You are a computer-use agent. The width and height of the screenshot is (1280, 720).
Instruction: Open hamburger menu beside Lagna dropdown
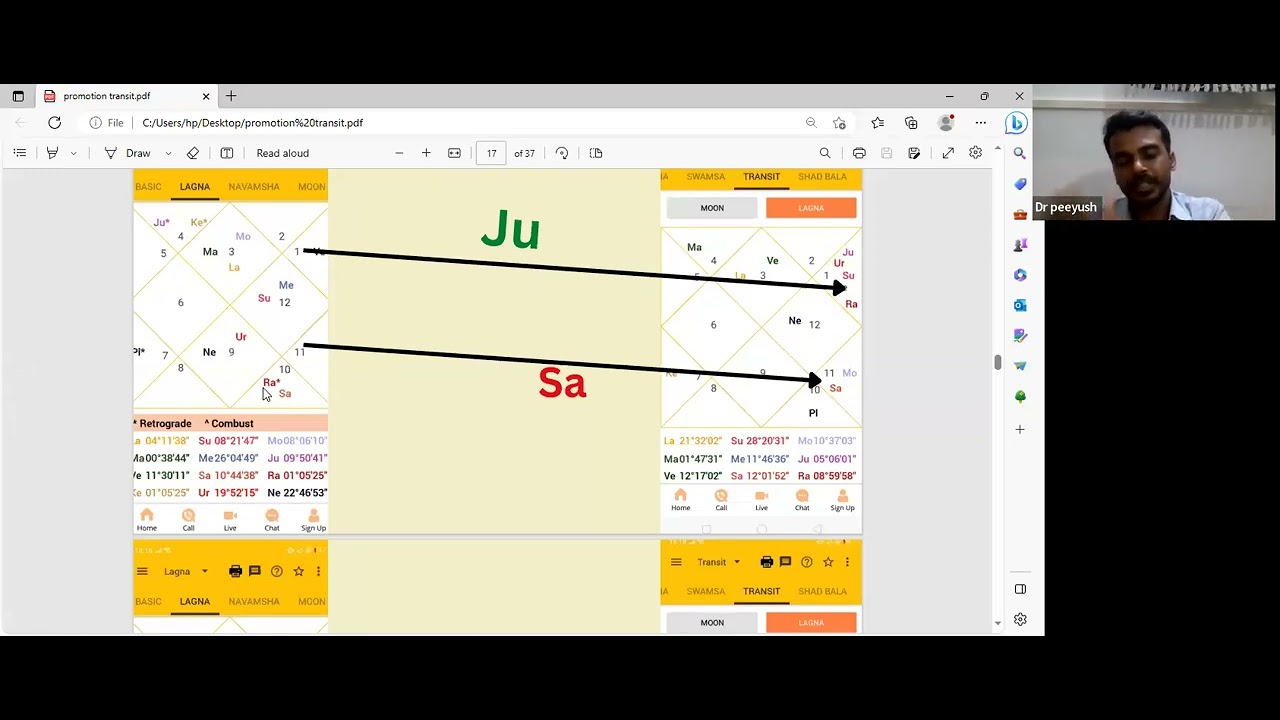click(x=142, y=572)
